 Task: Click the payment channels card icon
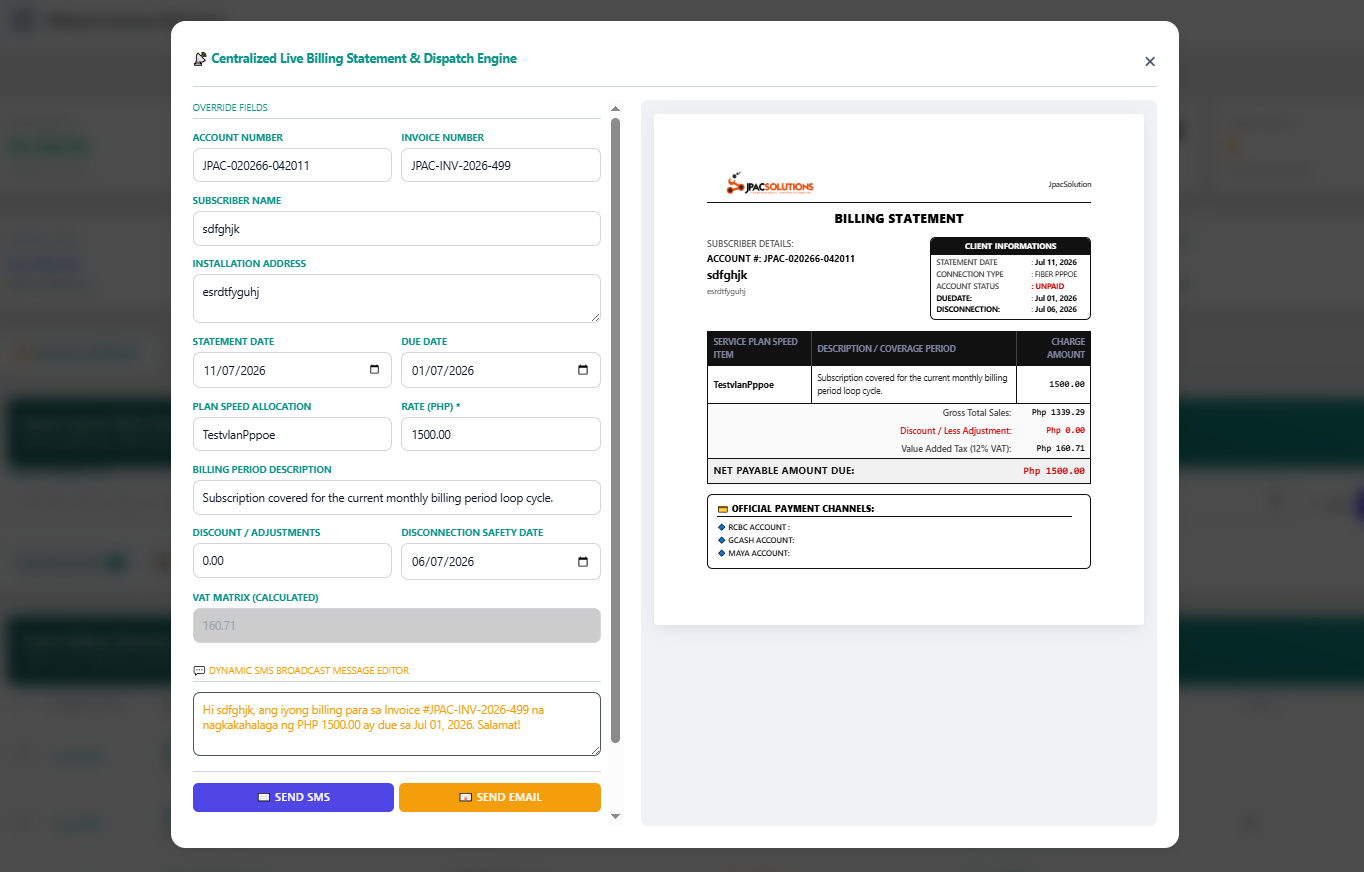(722, 509)
